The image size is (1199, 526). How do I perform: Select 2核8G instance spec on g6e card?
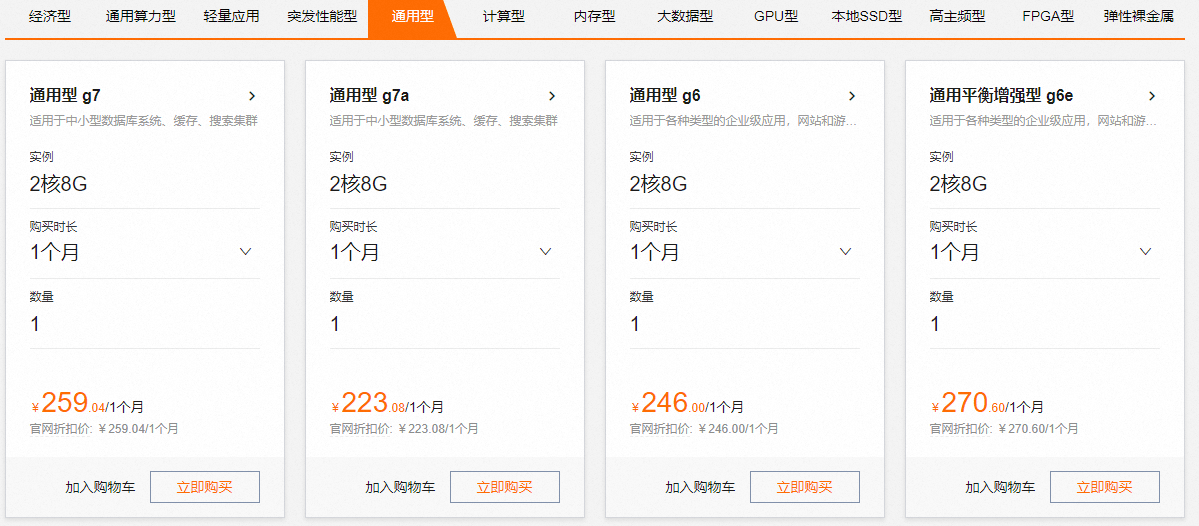click(x=959, y=183)
